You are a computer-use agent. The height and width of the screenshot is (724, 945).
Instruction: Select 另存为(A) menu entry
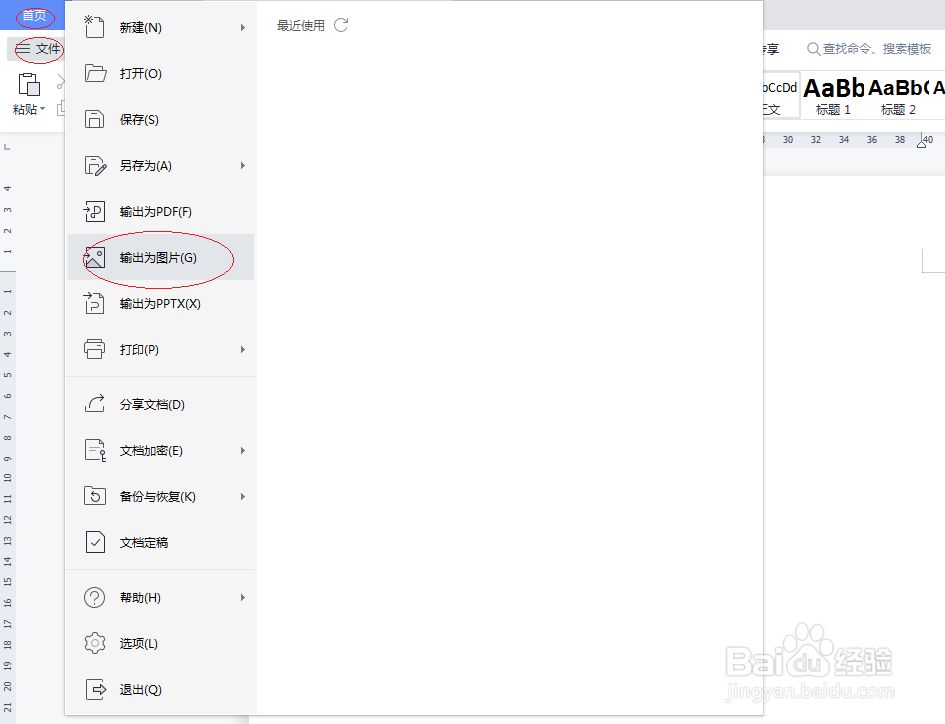[161, 165]
